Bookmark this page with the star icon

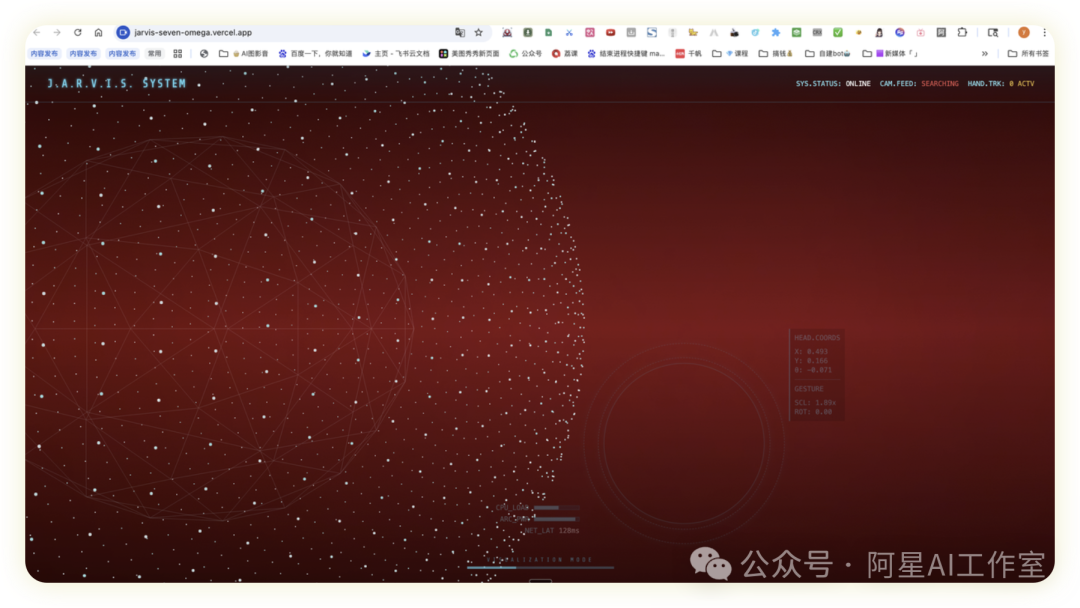pyautogui.click(x=479, y=32)
